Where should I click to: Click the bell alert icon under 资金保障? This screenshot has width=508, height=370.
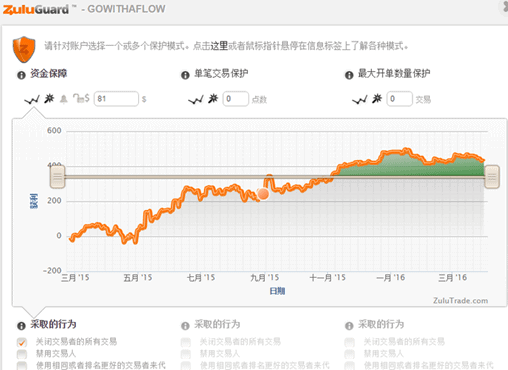pos(63,99)
